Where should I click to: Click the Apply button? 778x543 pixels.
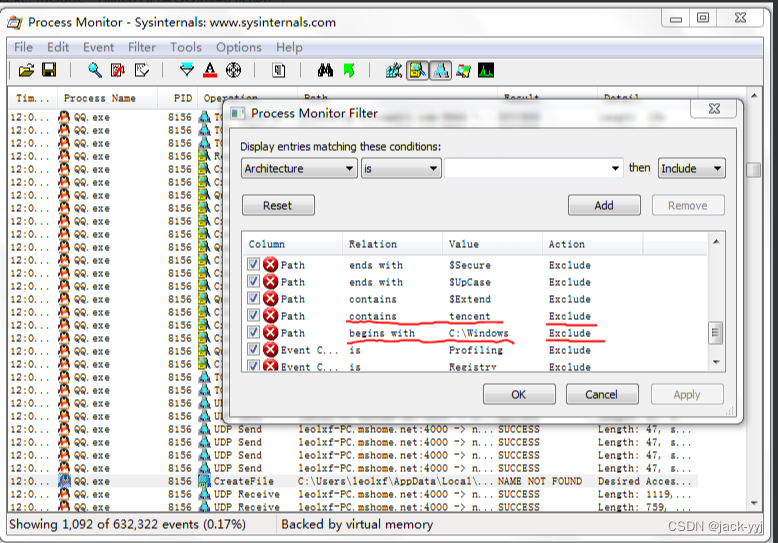(x=687, y=394)
